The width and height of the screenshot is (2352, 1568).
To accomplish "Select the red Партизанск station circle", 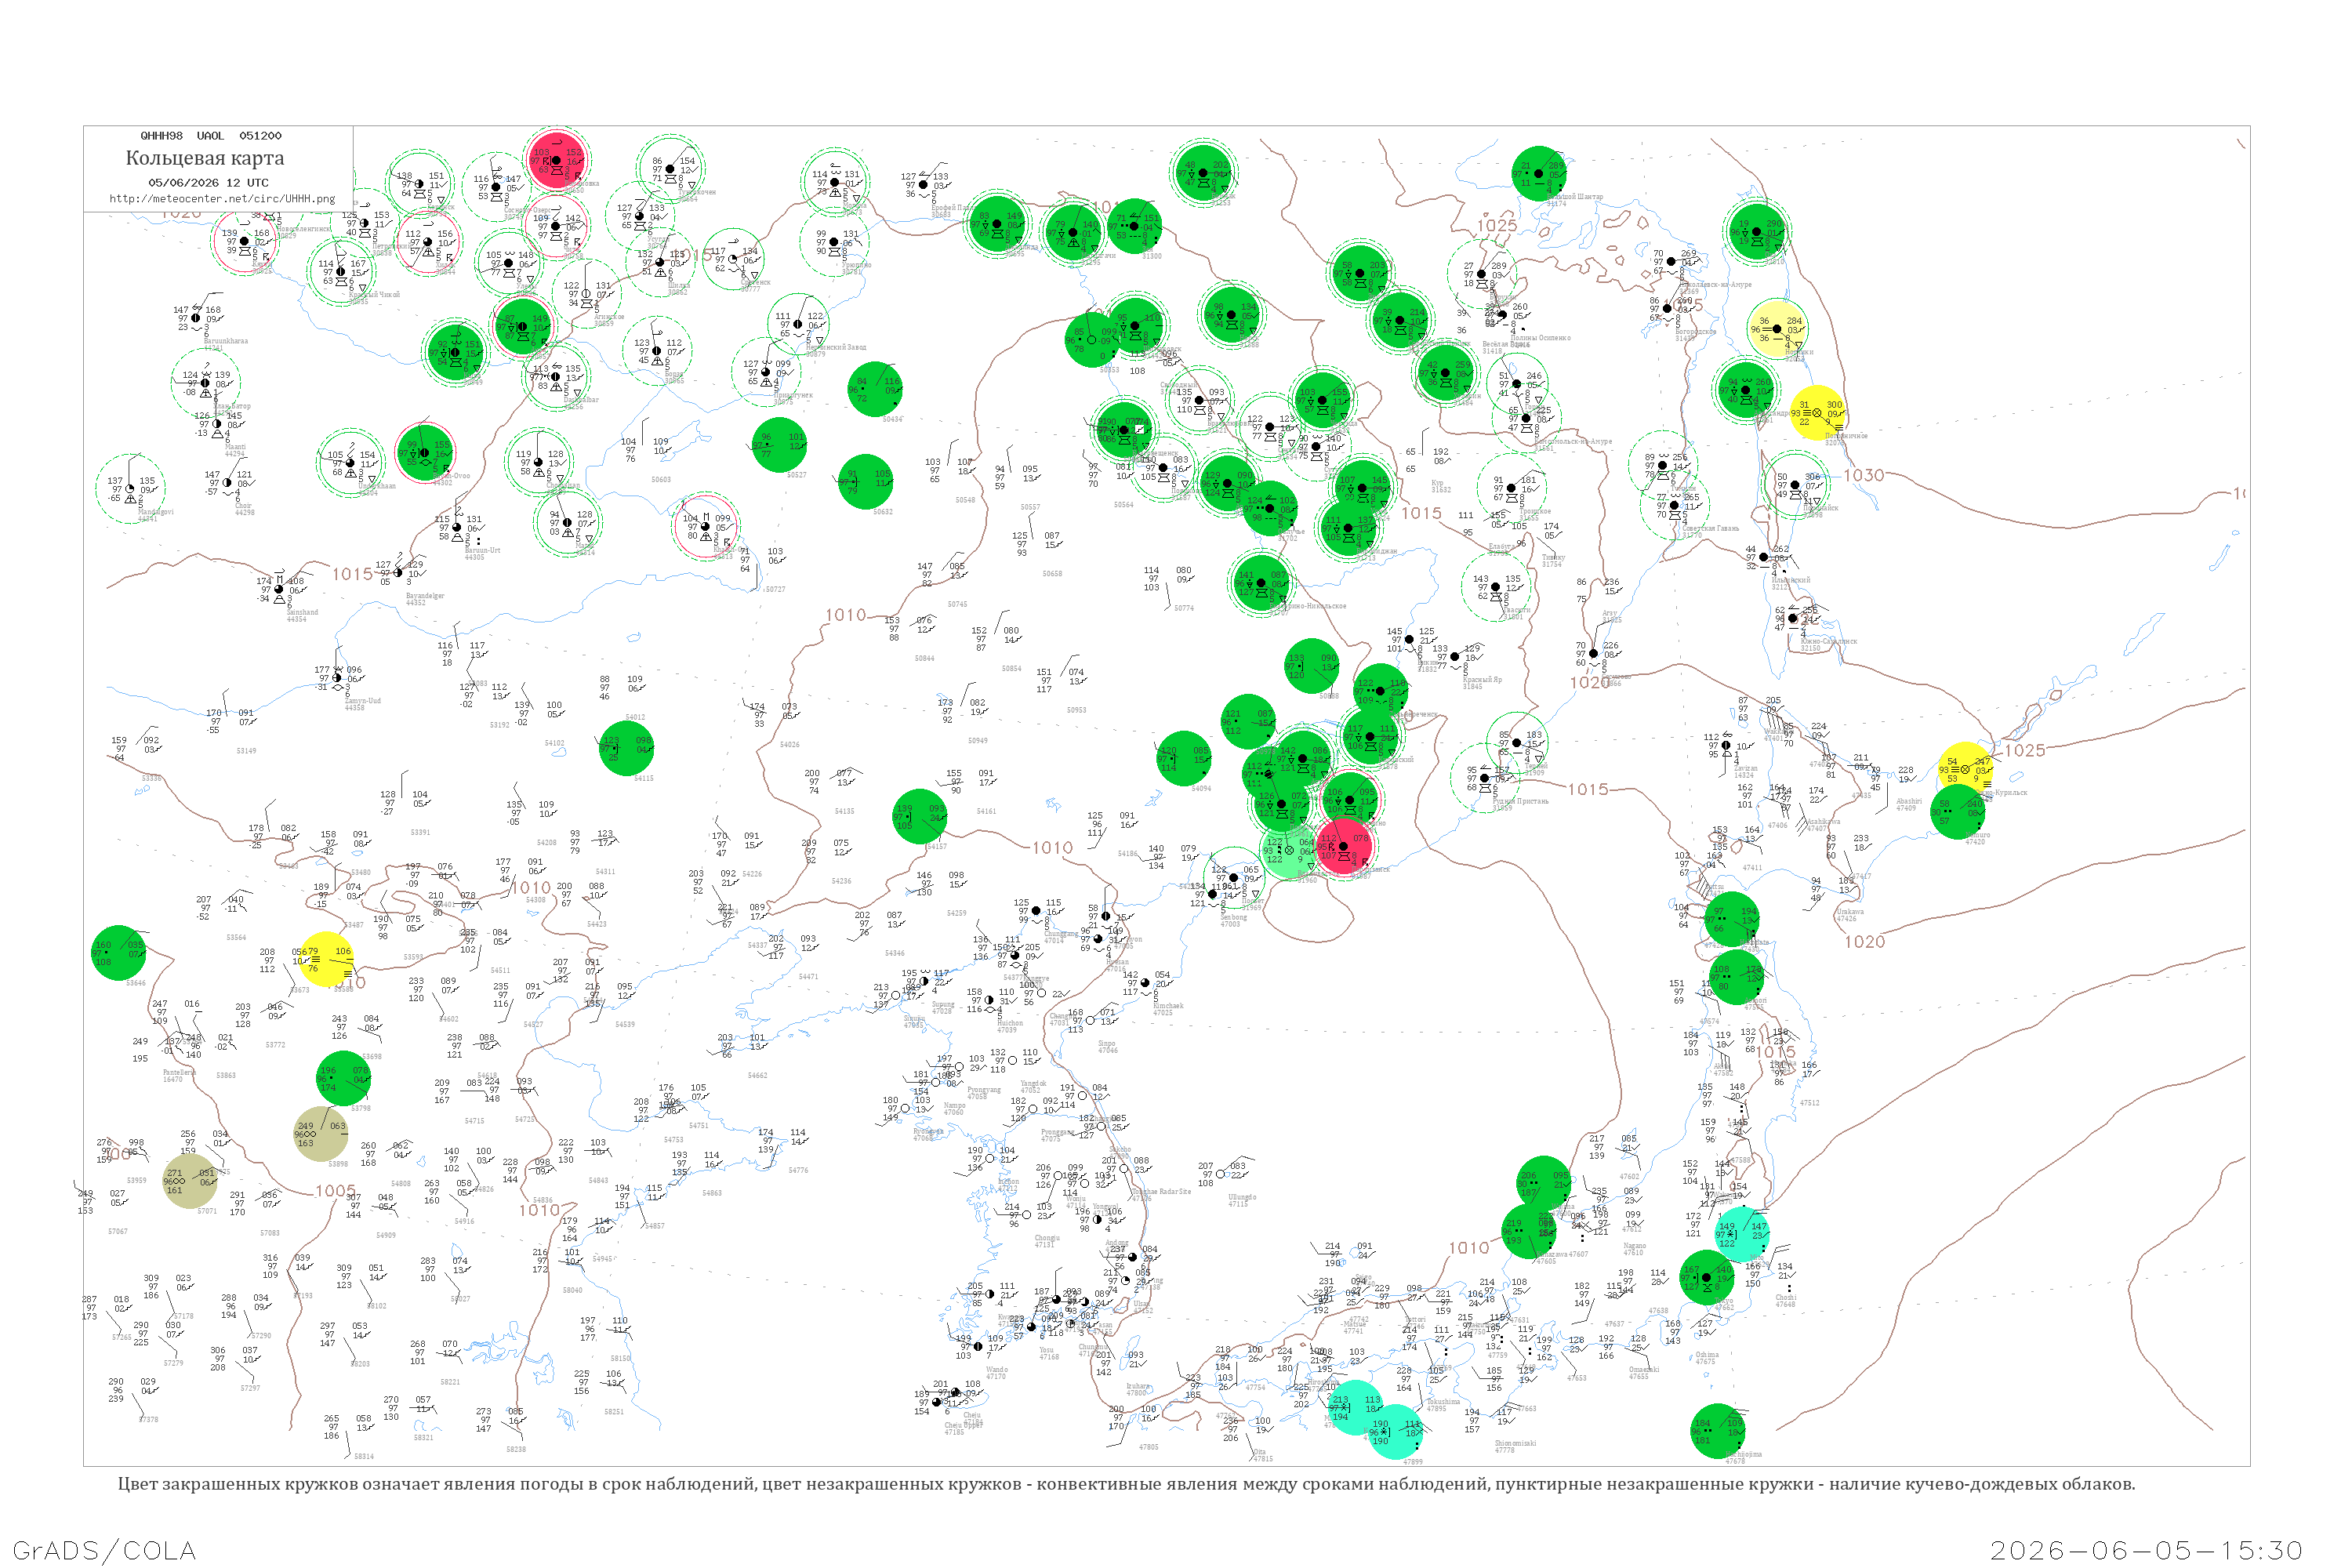I will 1344,846.
